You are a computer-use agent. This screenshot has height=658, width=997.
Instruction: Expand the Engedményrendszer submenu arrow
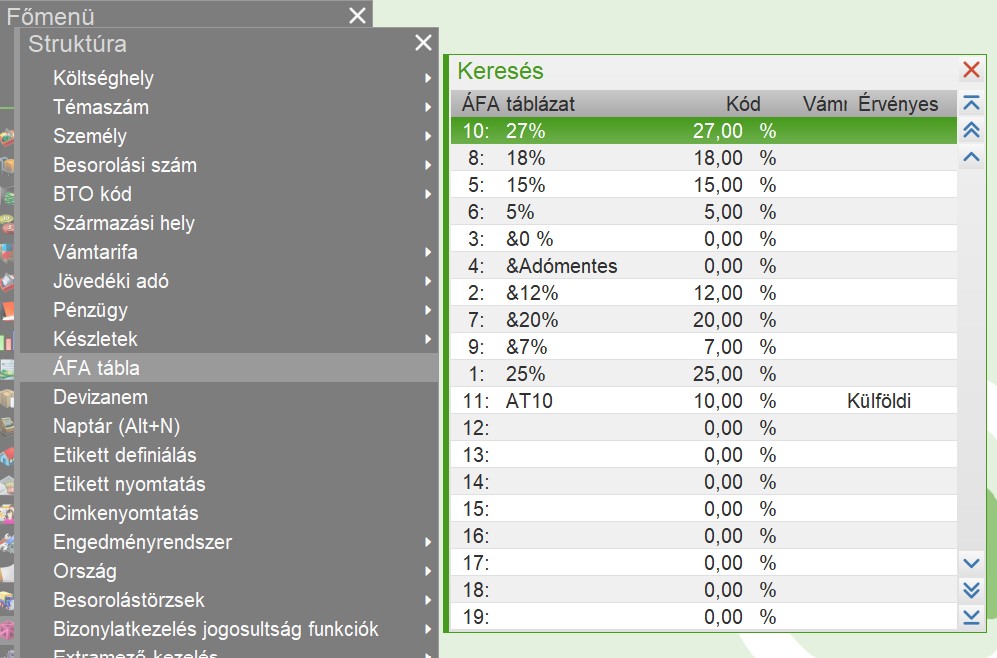point(428,542)
